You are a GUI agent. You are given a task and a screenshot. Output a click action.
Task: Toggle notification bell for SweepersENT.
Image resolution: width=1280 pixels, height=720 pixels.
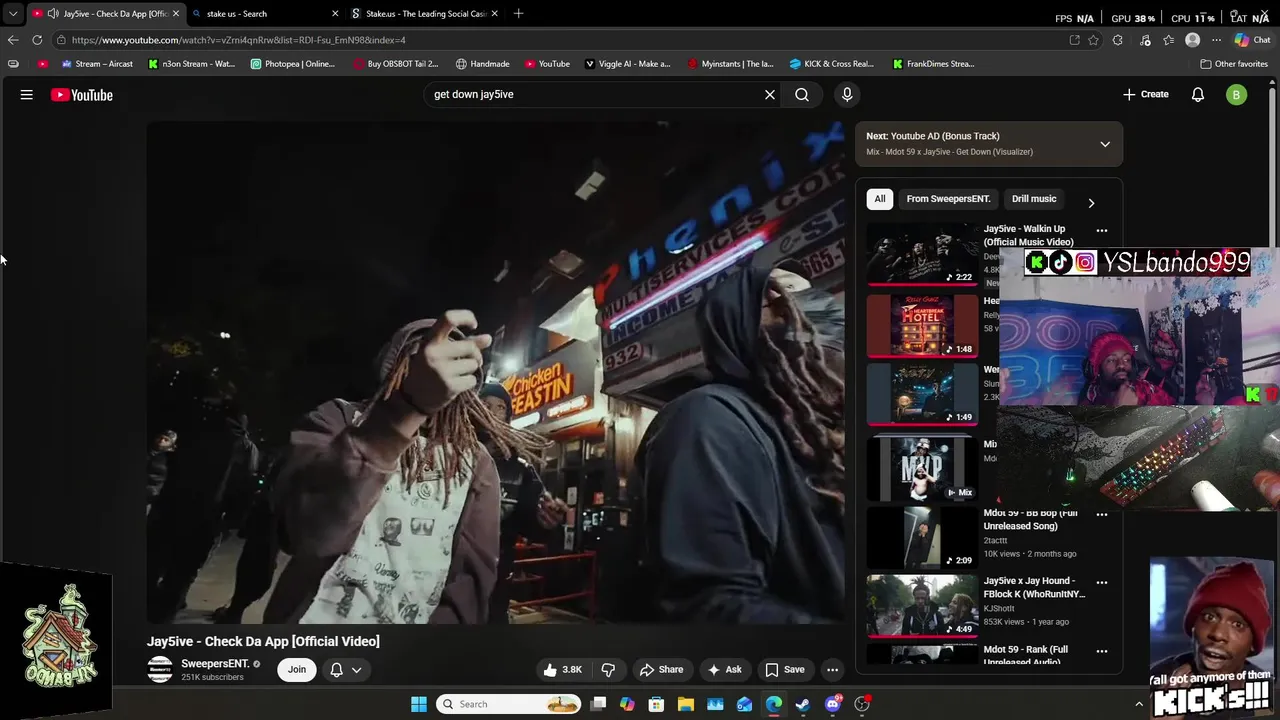click(337, 670)
